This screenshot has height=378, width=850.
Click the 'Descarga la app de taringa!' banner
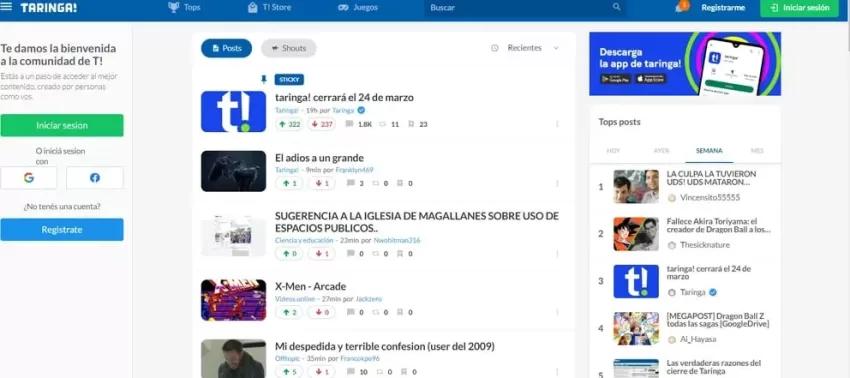[x=685, y=63]
